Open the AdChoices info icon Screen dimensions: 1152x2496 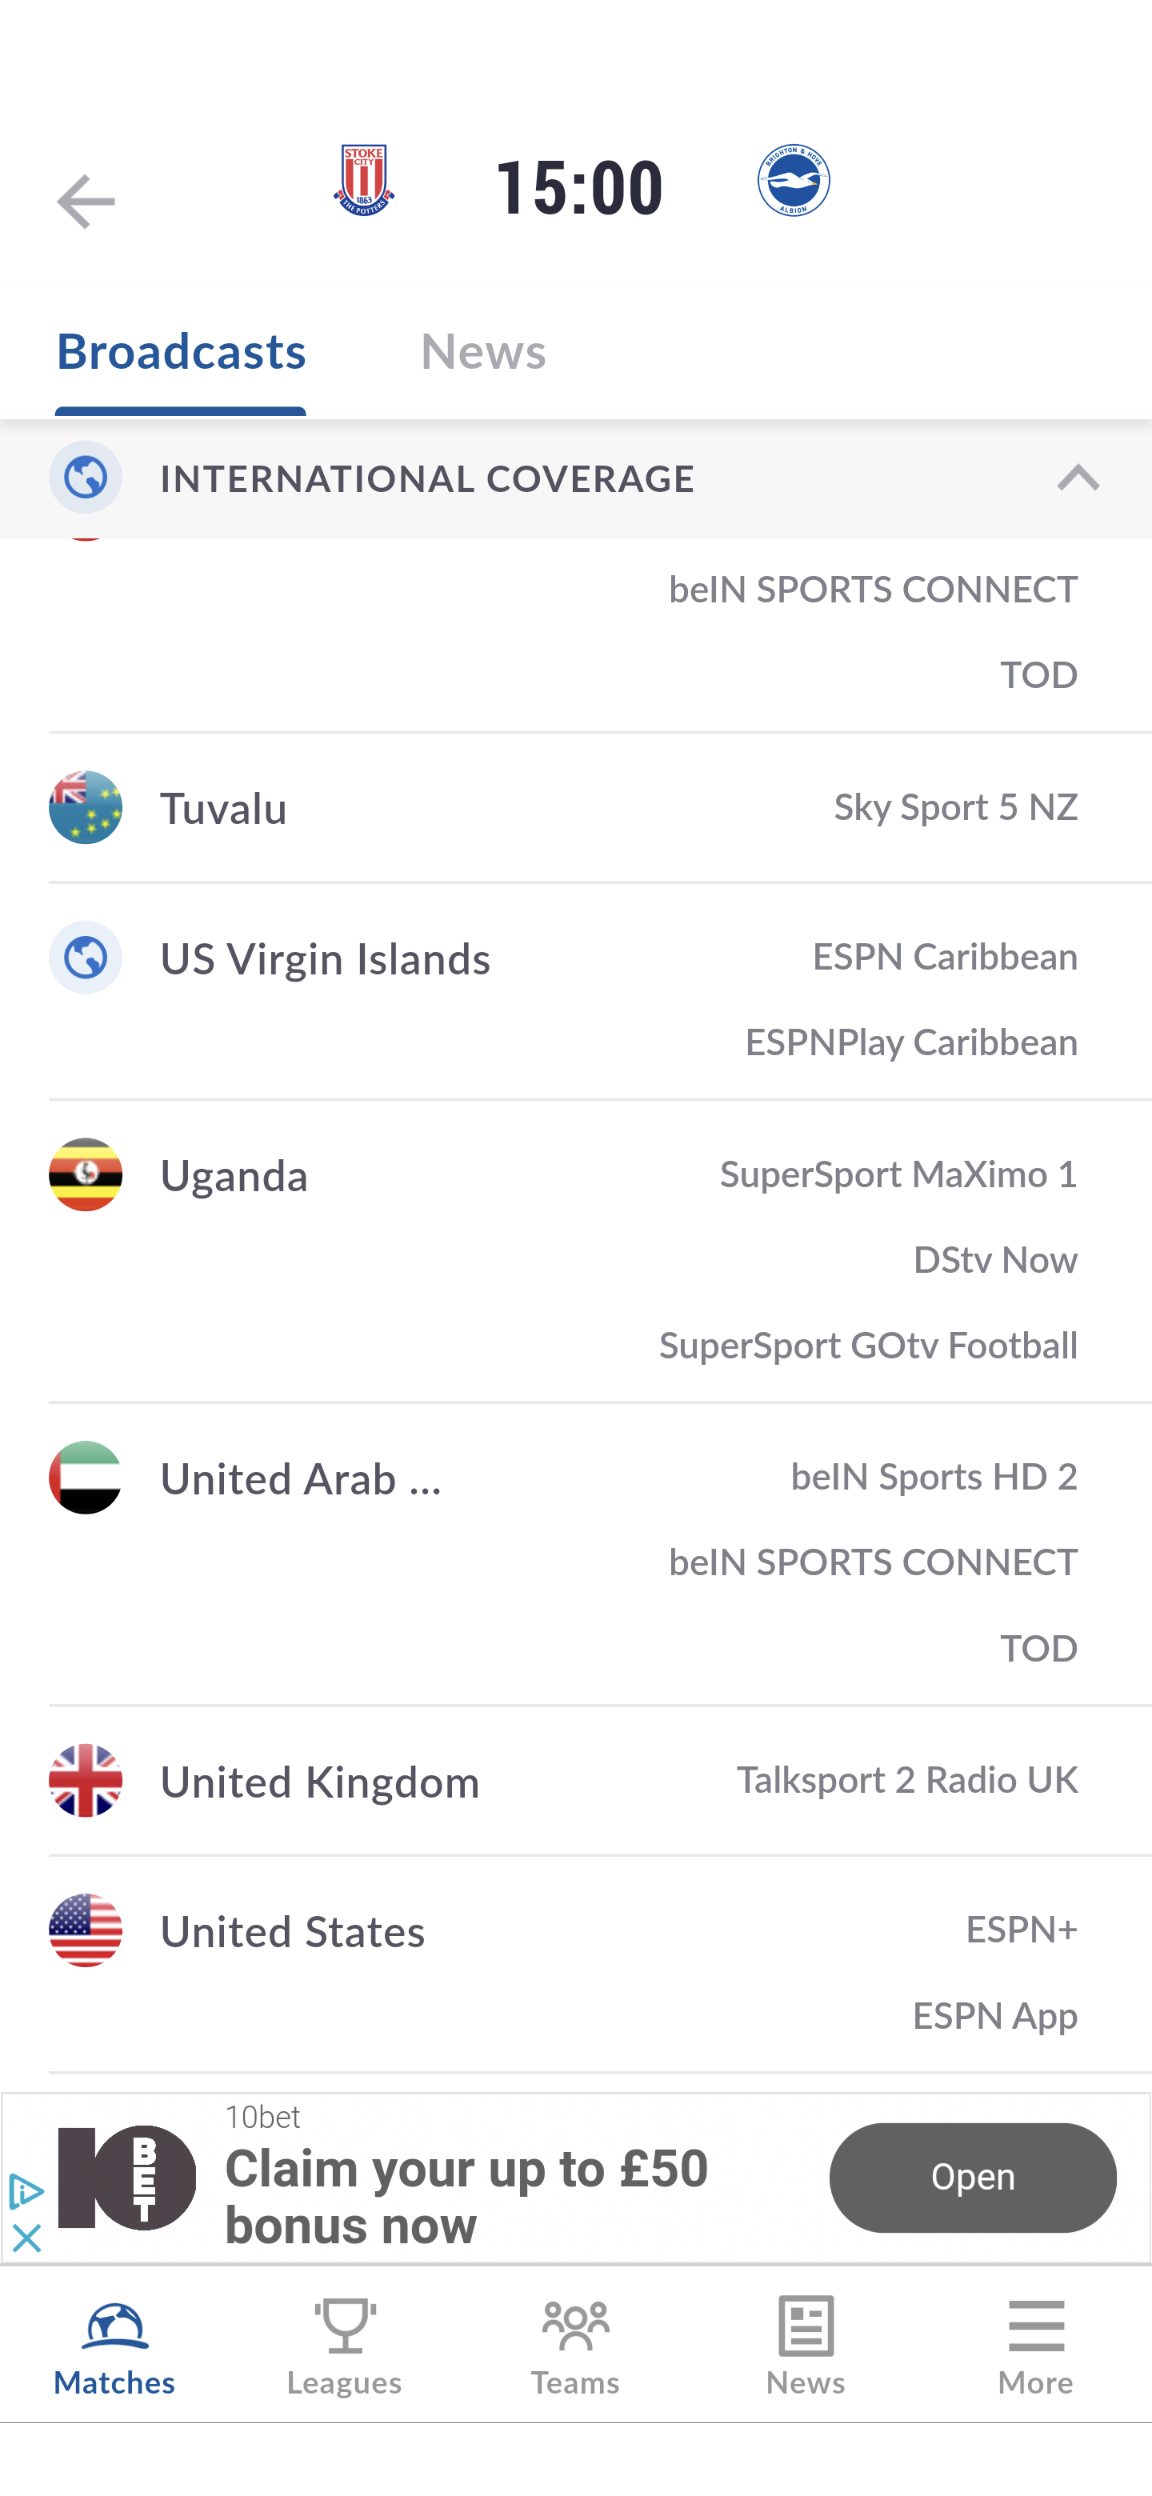[x=25, y=2193]
